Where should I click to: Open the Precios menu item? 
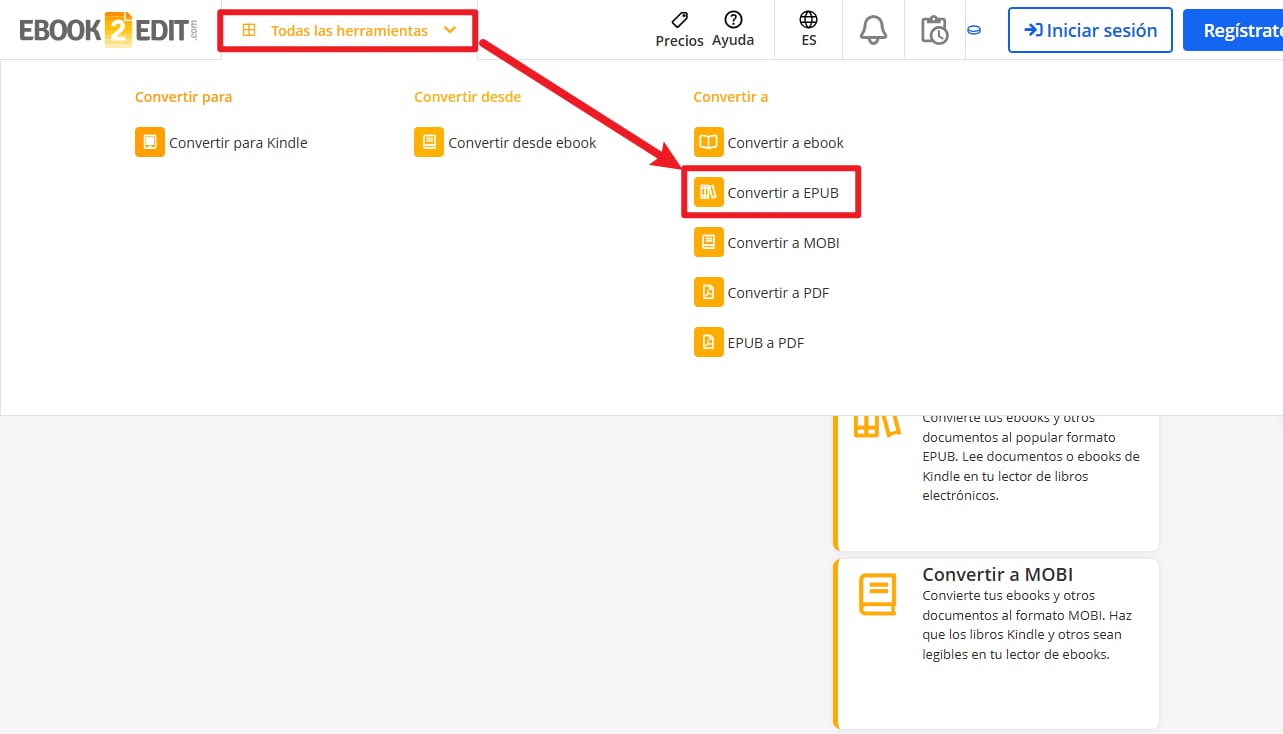(679, 30)
